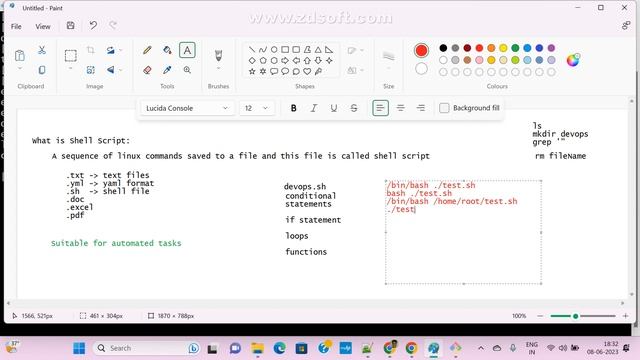Click the Resize and skew icon
Viewport: 640px width, 360px height.
click(91, 70)
